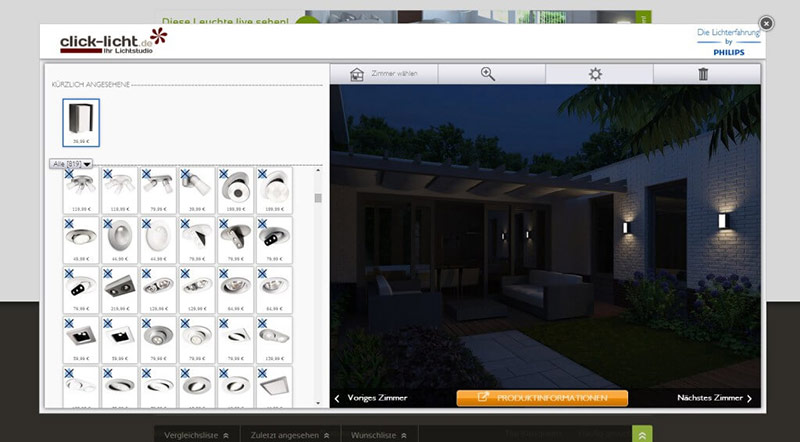Toggle blue X marker on 189,99 € lamp, first row

click(223, 174)
